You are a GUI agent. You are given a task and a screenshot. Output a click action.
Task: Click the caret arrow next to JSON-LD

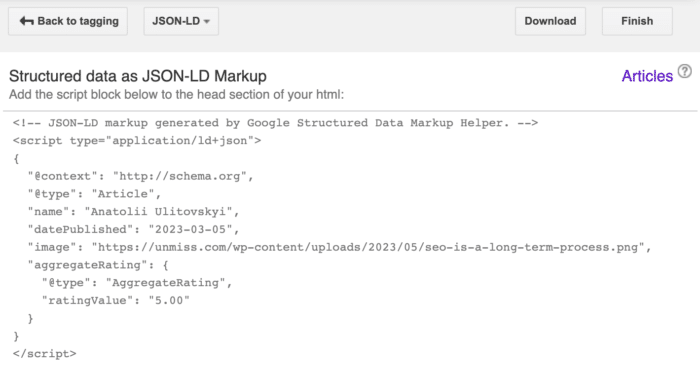tap(206, 21)
